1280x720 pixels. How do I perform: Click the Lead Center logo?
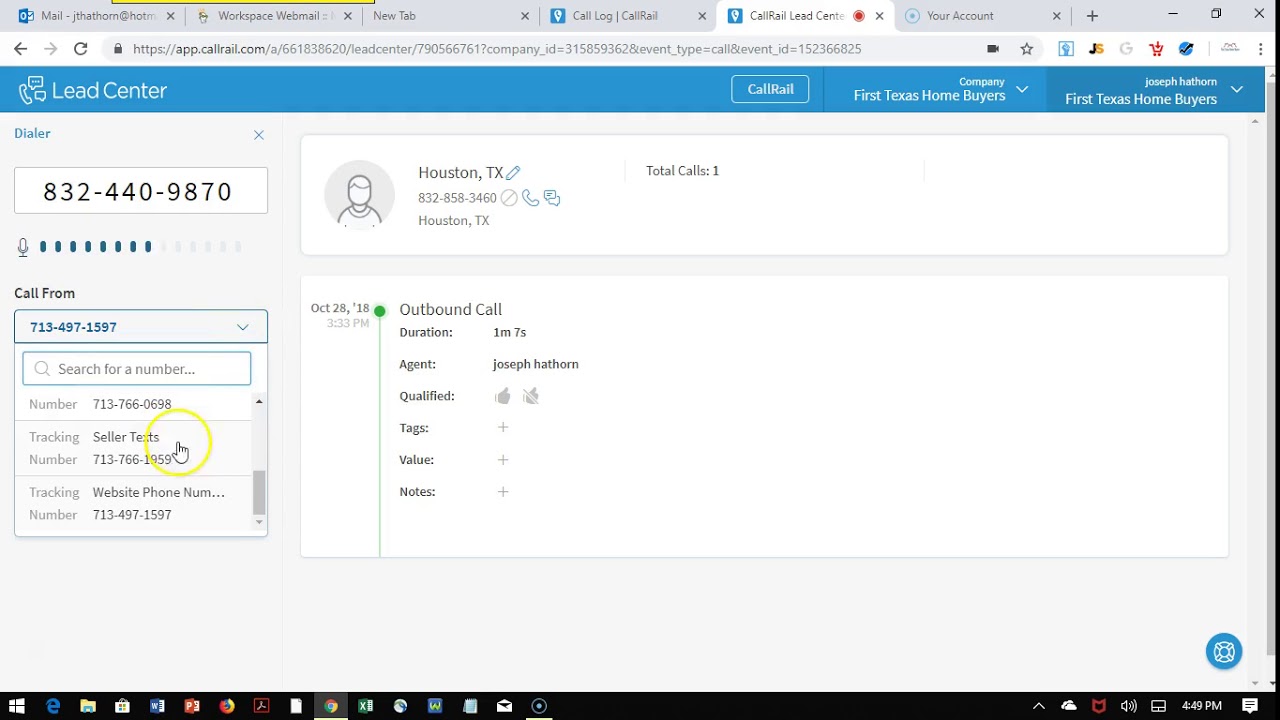93,90
